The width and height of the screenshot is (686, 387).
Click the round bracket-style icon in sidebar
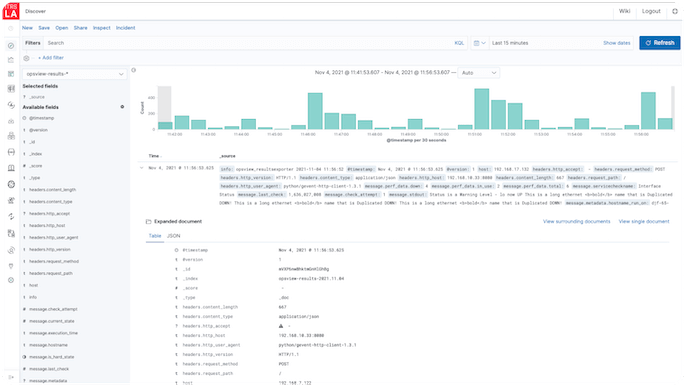click(11, 152)
